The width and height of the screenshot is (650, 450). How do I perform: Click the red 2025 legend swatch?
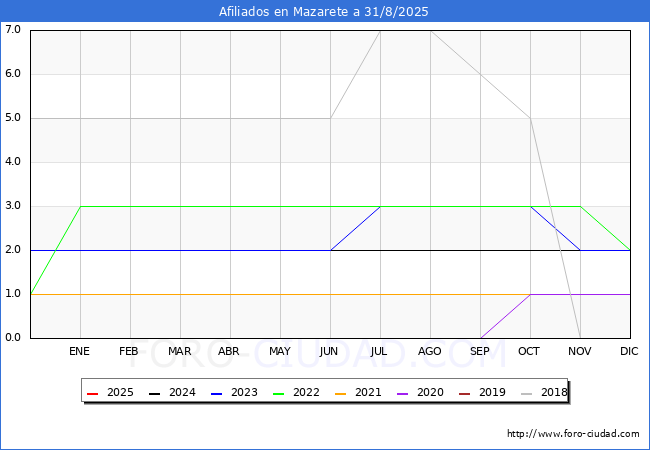92,393
